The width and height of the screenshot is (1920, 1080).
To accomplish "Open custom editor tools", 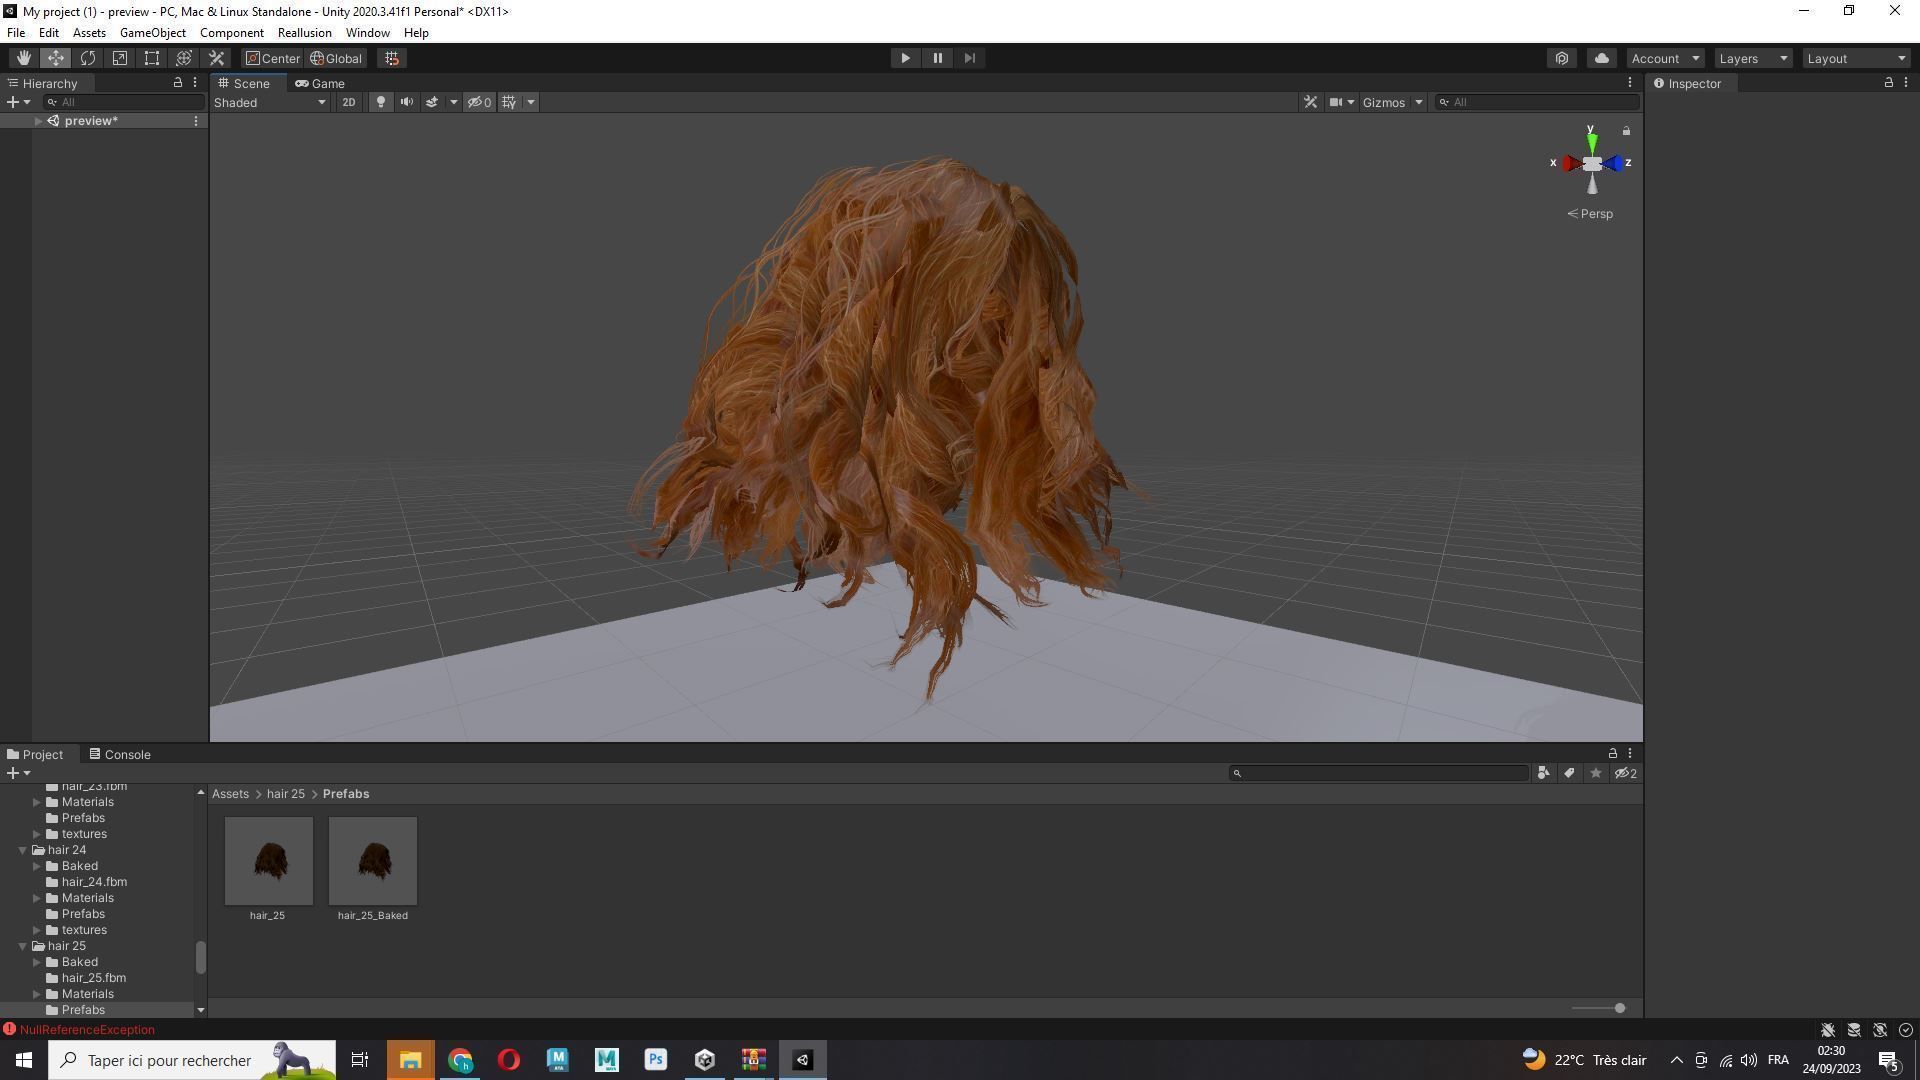I will coord(216,58).
